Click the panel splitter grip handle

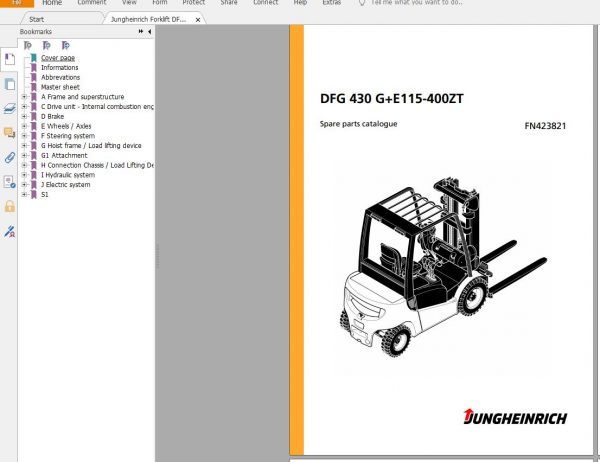tap(157, 256)
